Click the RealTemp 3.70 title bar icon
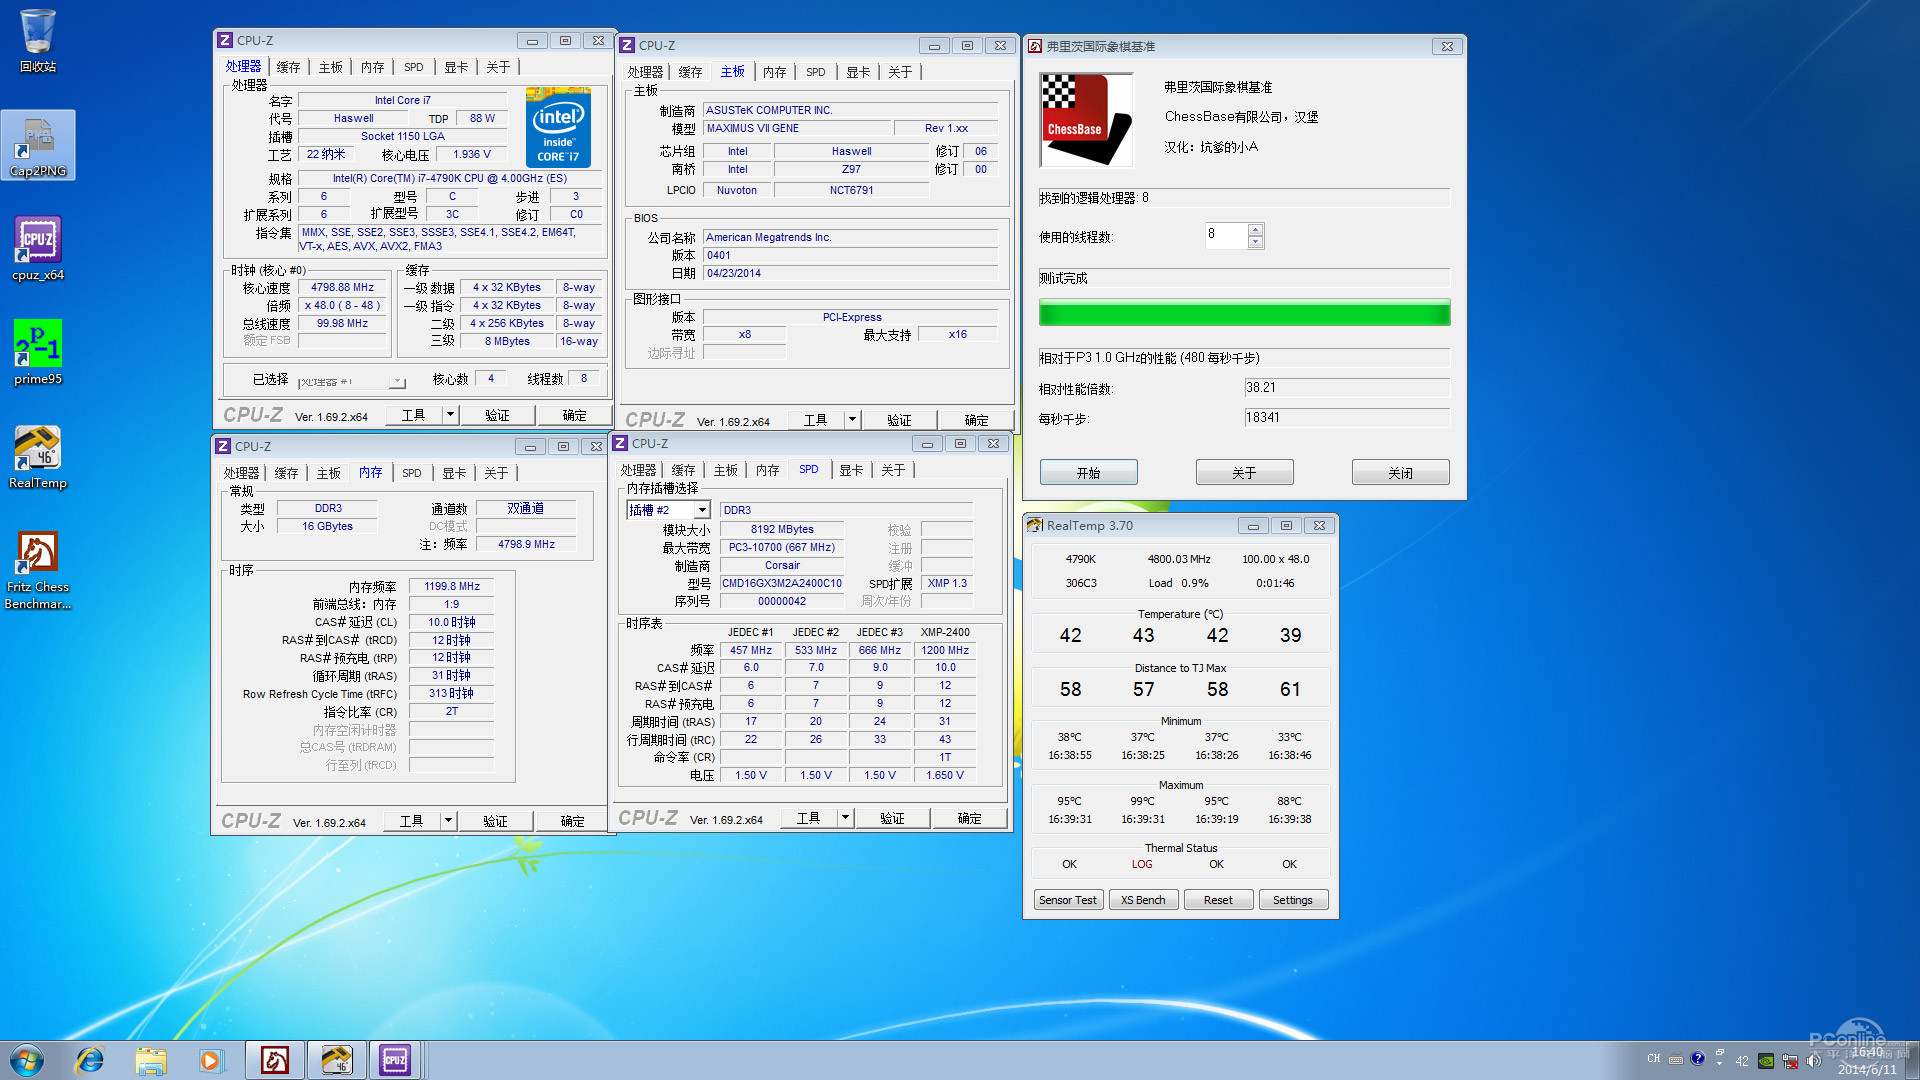The width and height of the screenshot is (1920, 1080). [x=1035, y=525]
